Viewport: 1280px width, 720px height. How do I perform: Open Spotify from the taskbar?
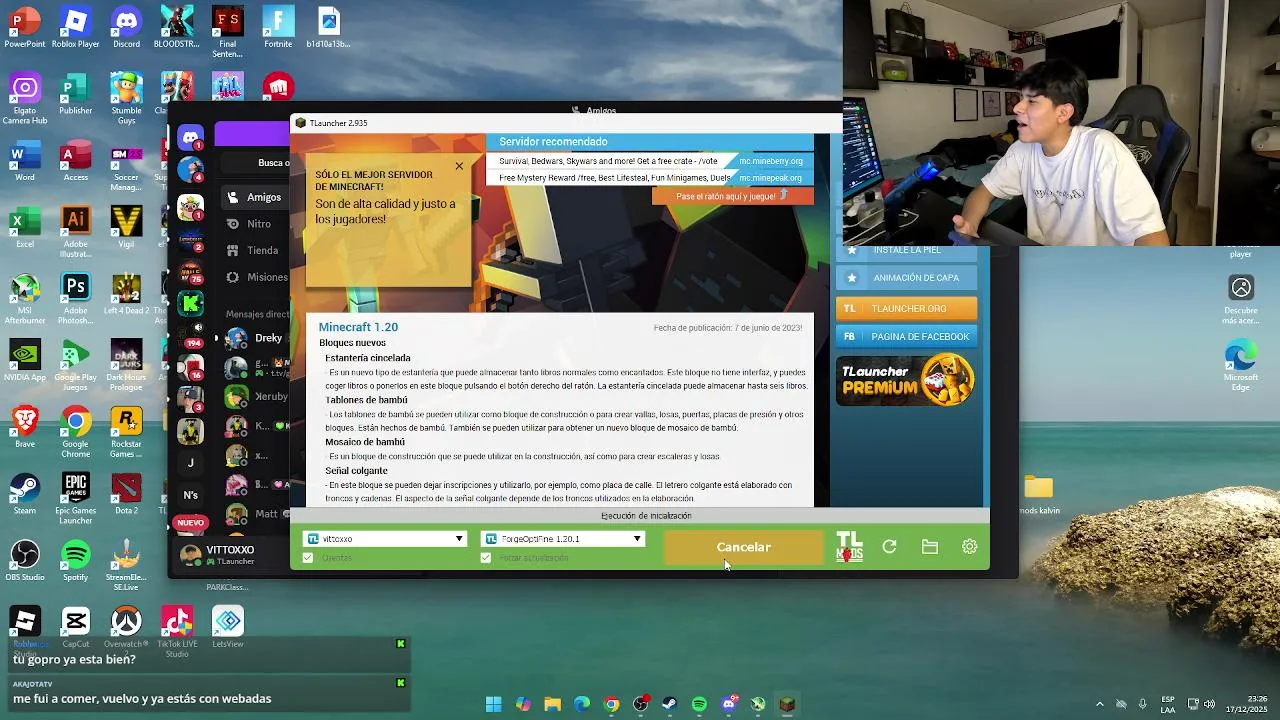click(699, 704)
